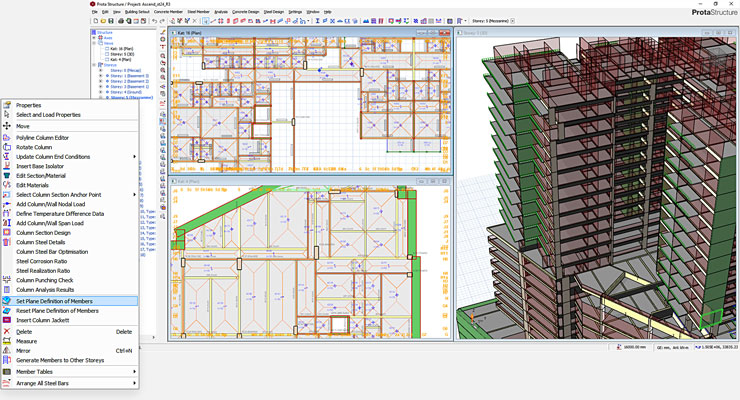Viewport: 740px width, 400px height.
Task: Click the Edit Section/Material icon
Action: click(x=7, y=175)
